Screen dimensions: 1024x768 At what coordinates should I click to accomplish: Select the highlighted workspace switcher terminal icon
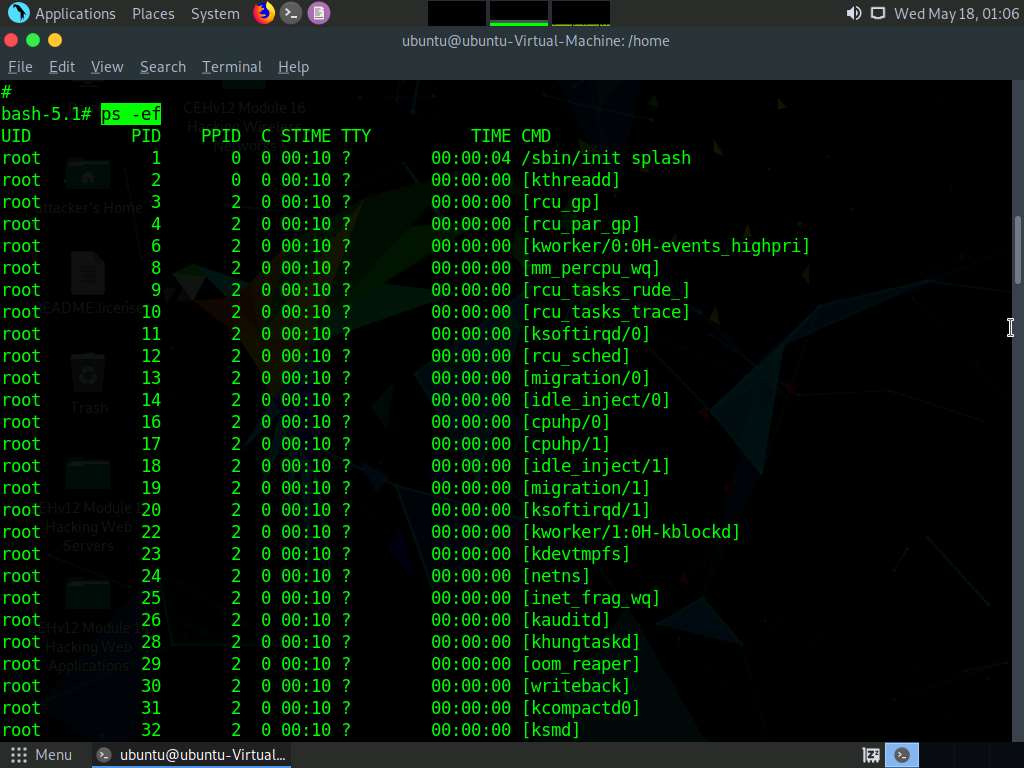(x=902, y=755)
